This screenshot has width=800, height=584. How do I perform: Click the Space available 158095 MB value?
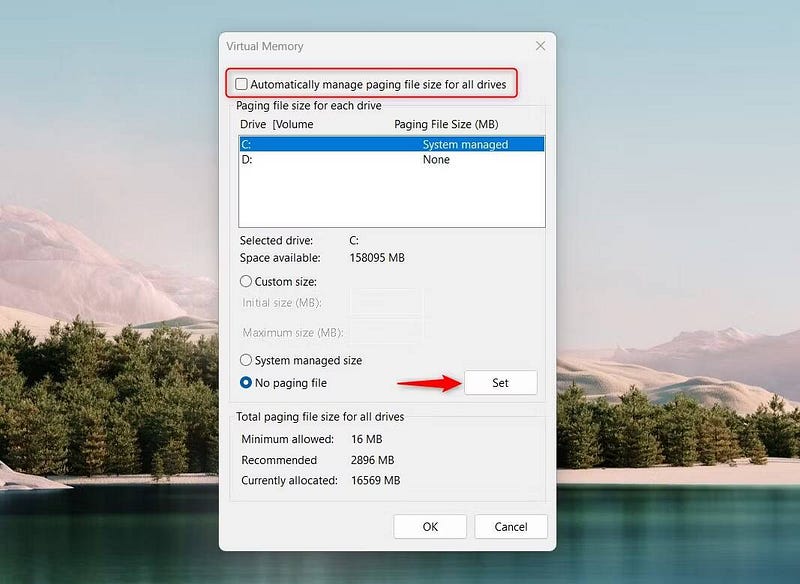click(x=376, y=258)
